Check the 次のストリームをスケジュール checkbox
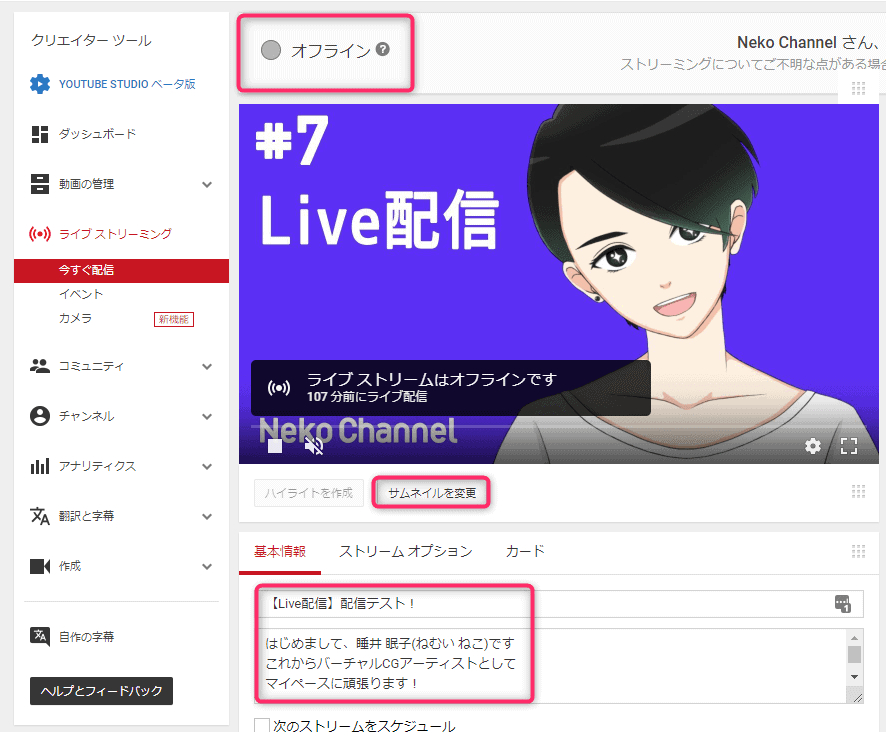 pyautogui.click(x=263, y=725)
